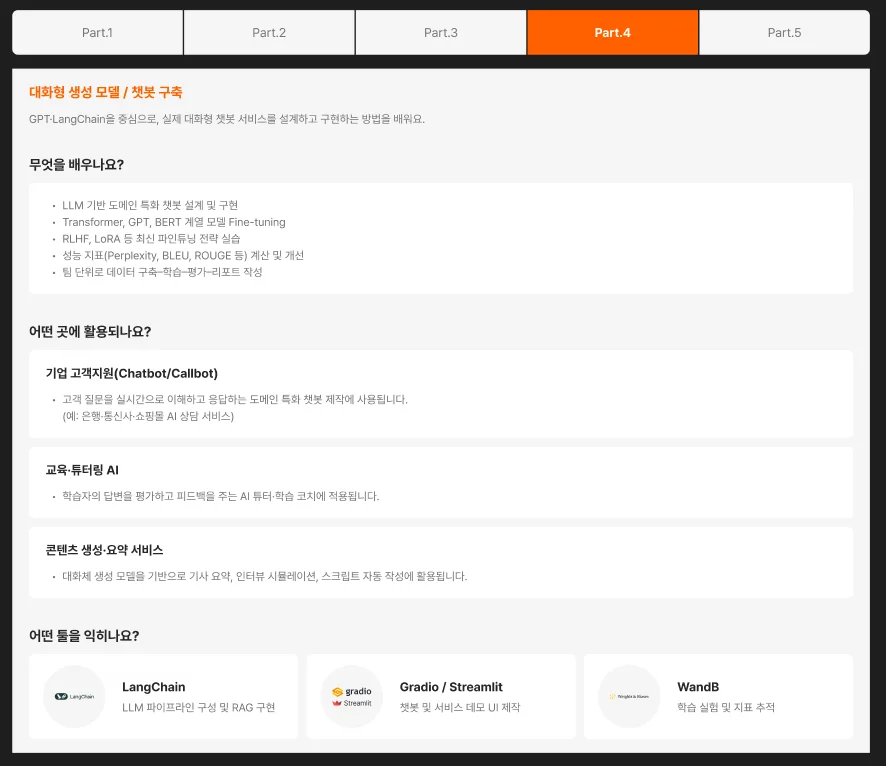Screen dimensions: 886x766
Task: Click the LangChain tool card
Action: click(x=163, y=696)
